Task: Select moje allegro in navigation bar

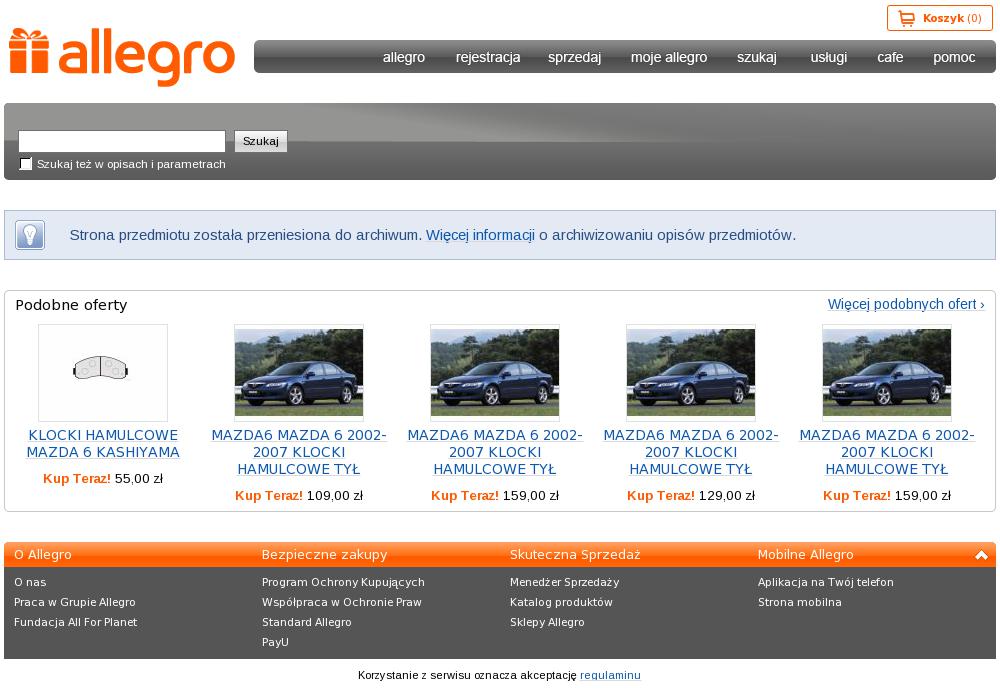Action: click(668, 57)
